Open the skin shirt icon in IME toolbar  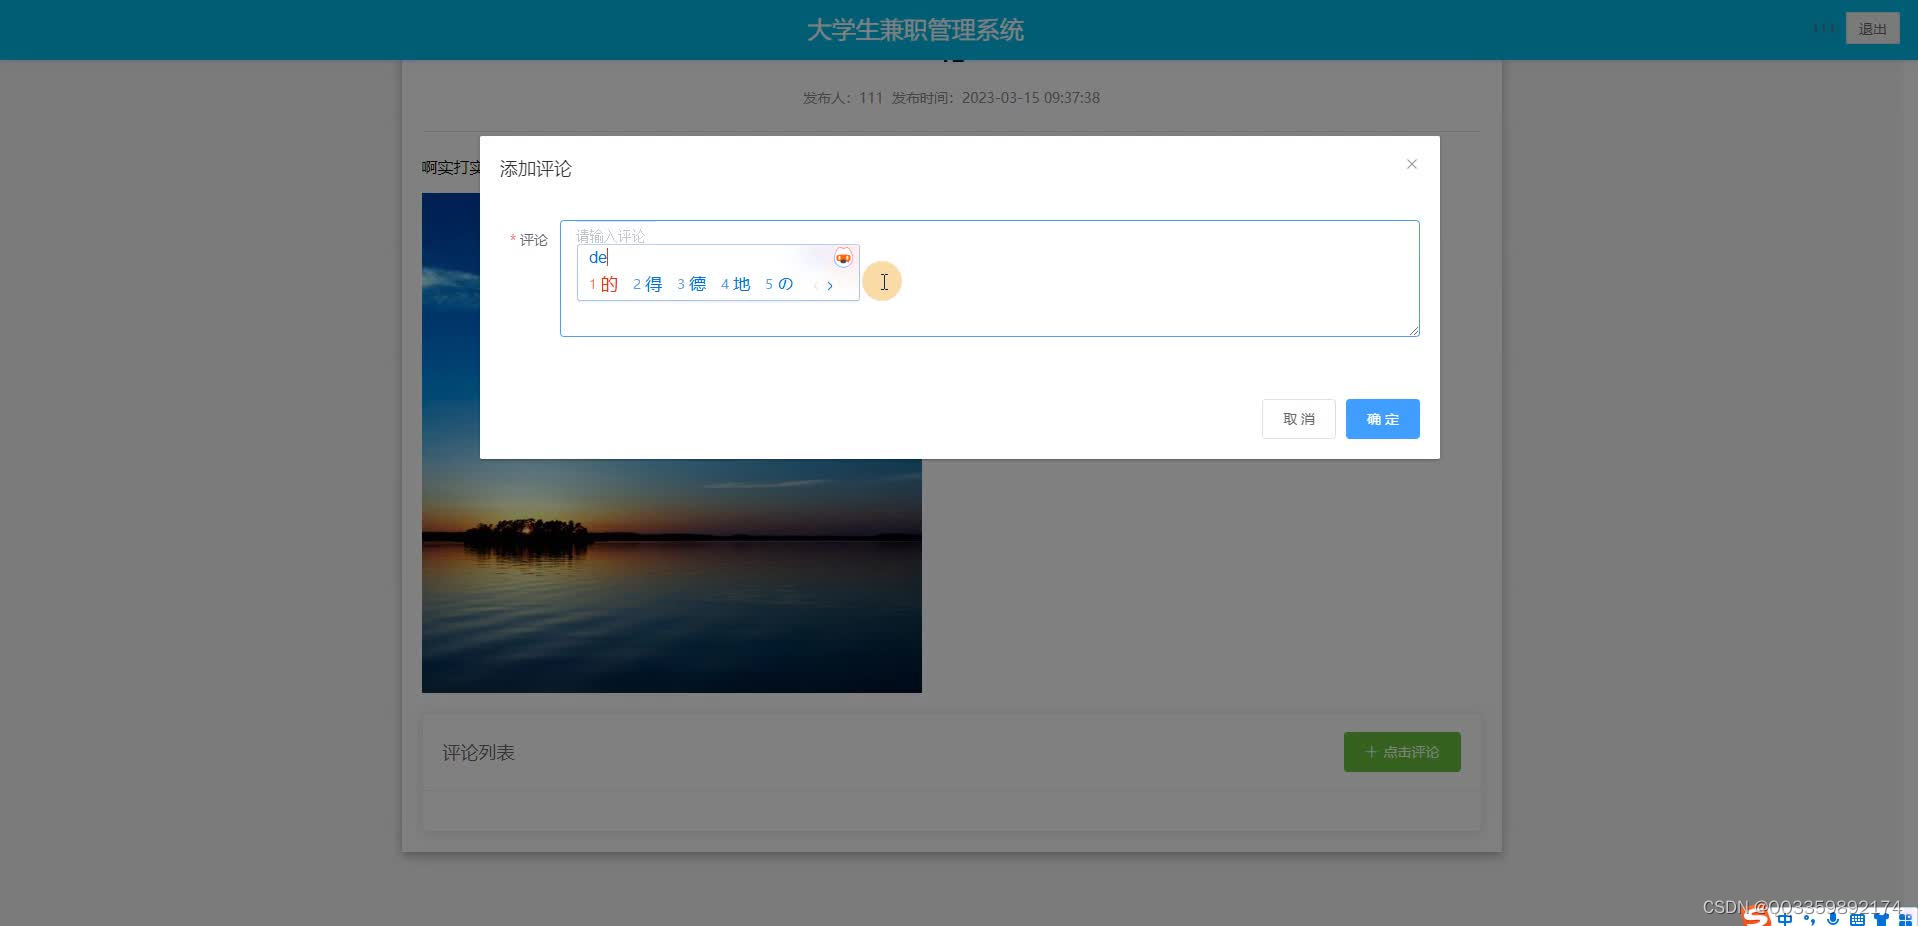1881,918
